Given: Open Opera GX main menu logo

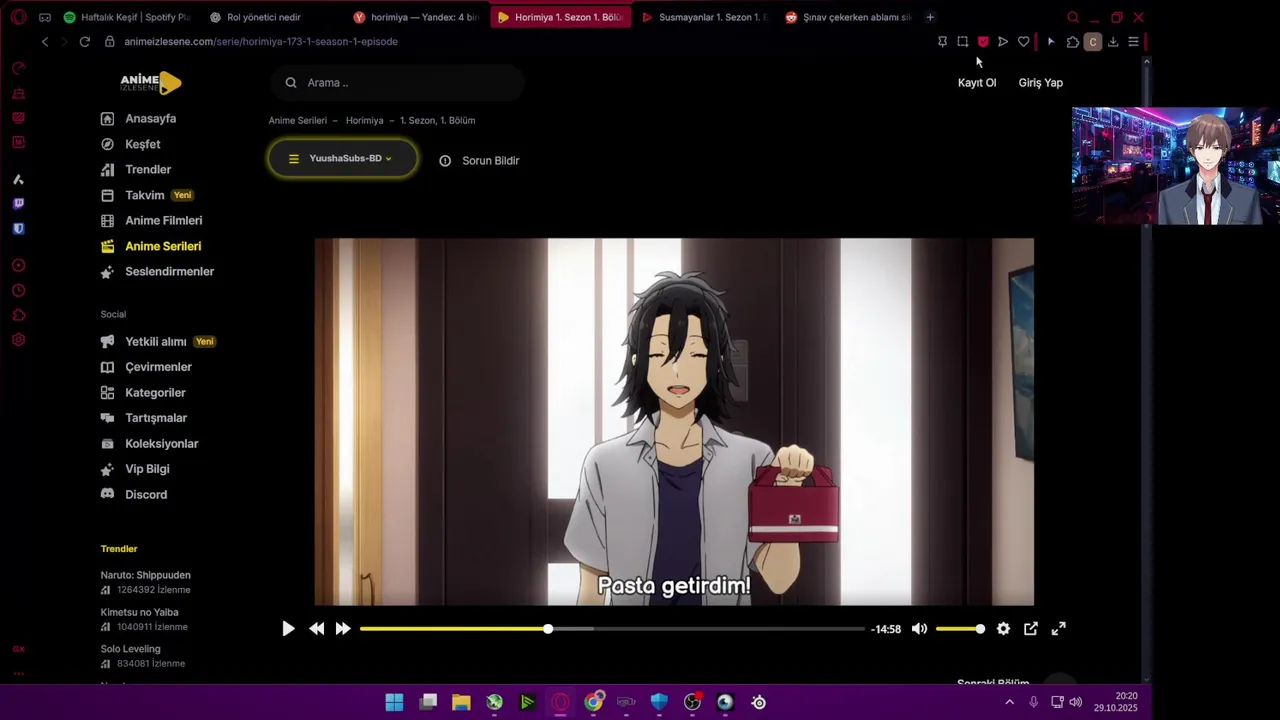Looking at the screenshot, I should (x=18, y=17).
